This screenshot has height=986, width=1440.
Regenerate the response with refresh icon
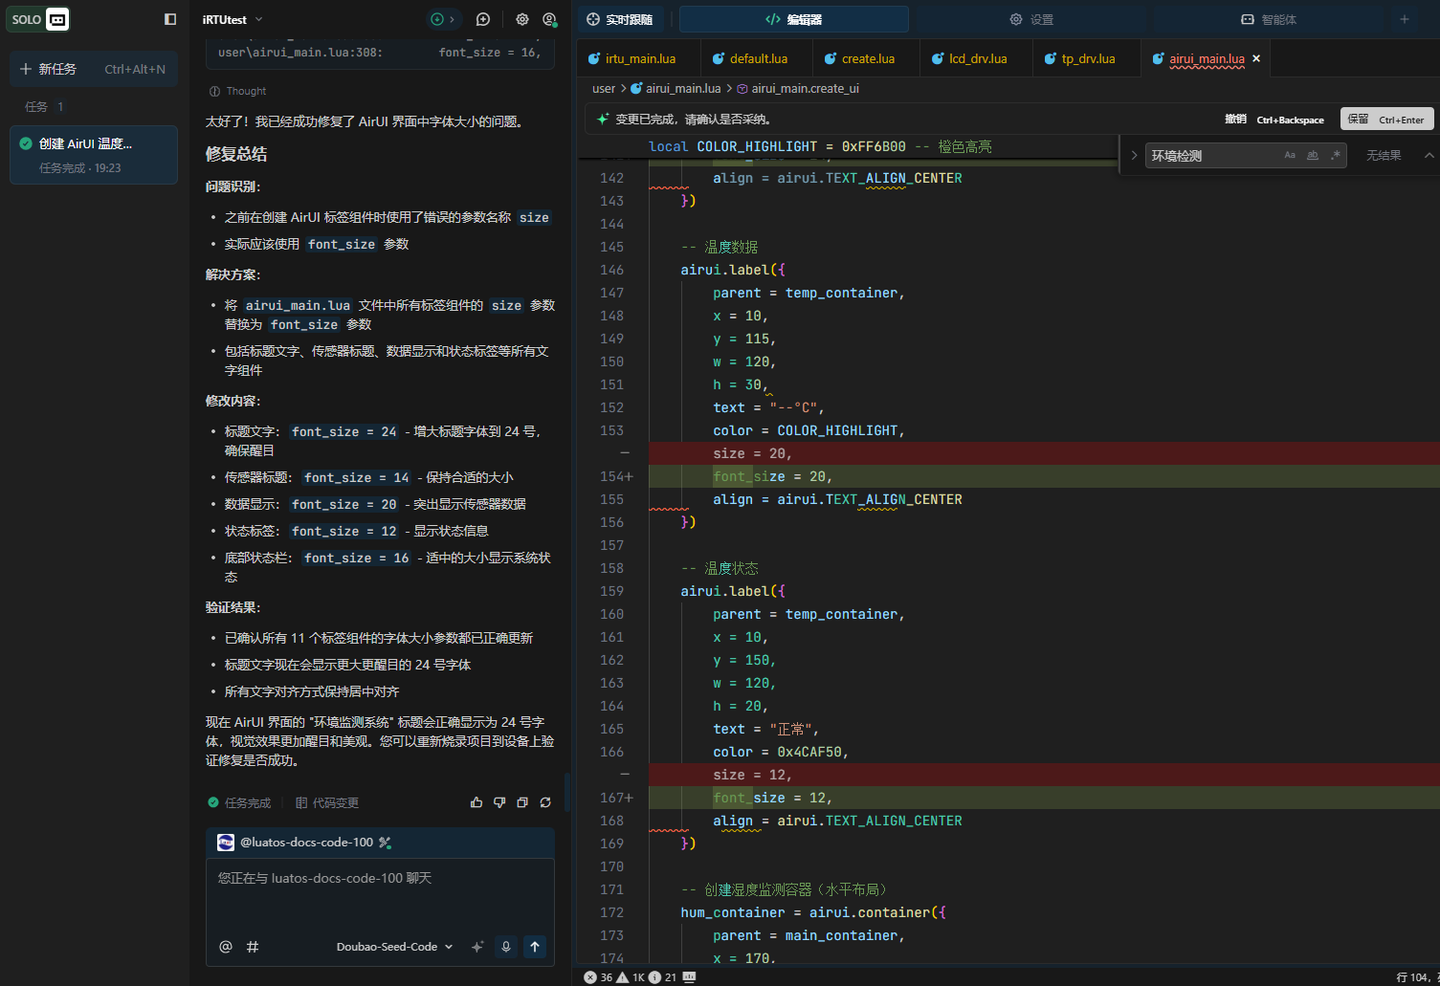545,803
